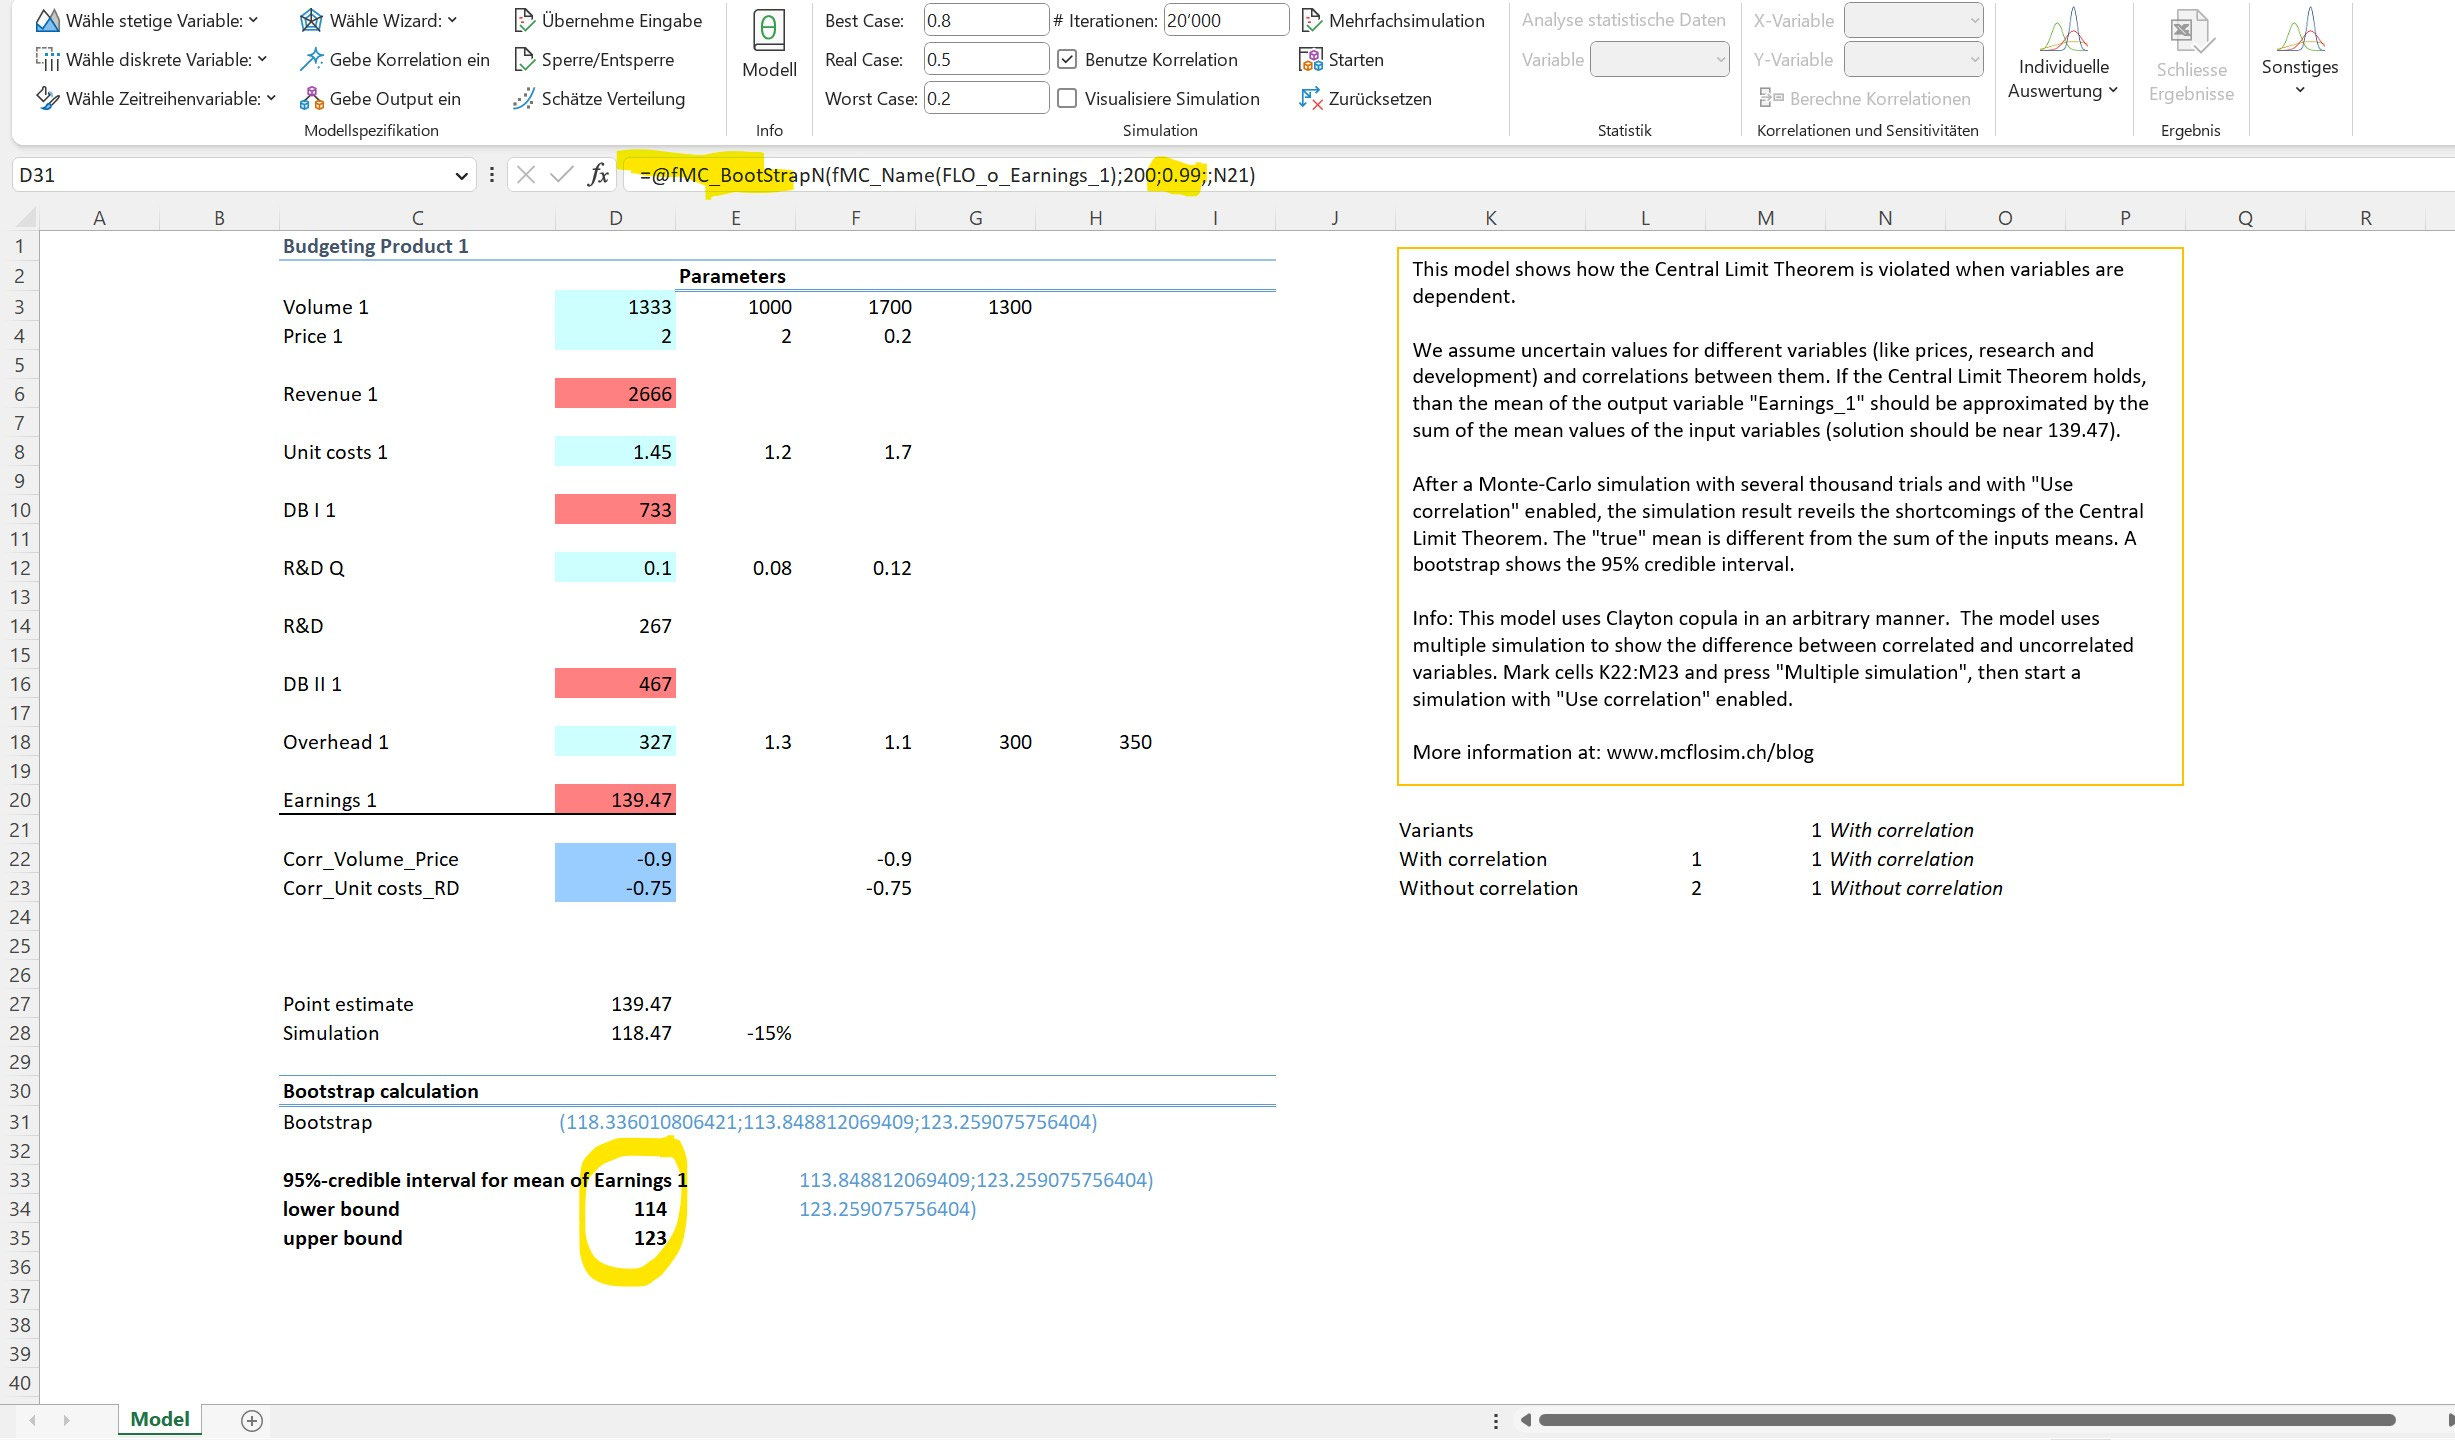The width and height of the screenshot is (2455, 1440).
Task: Click the Sperre/Entsperre icon
Action: point(525,59)
